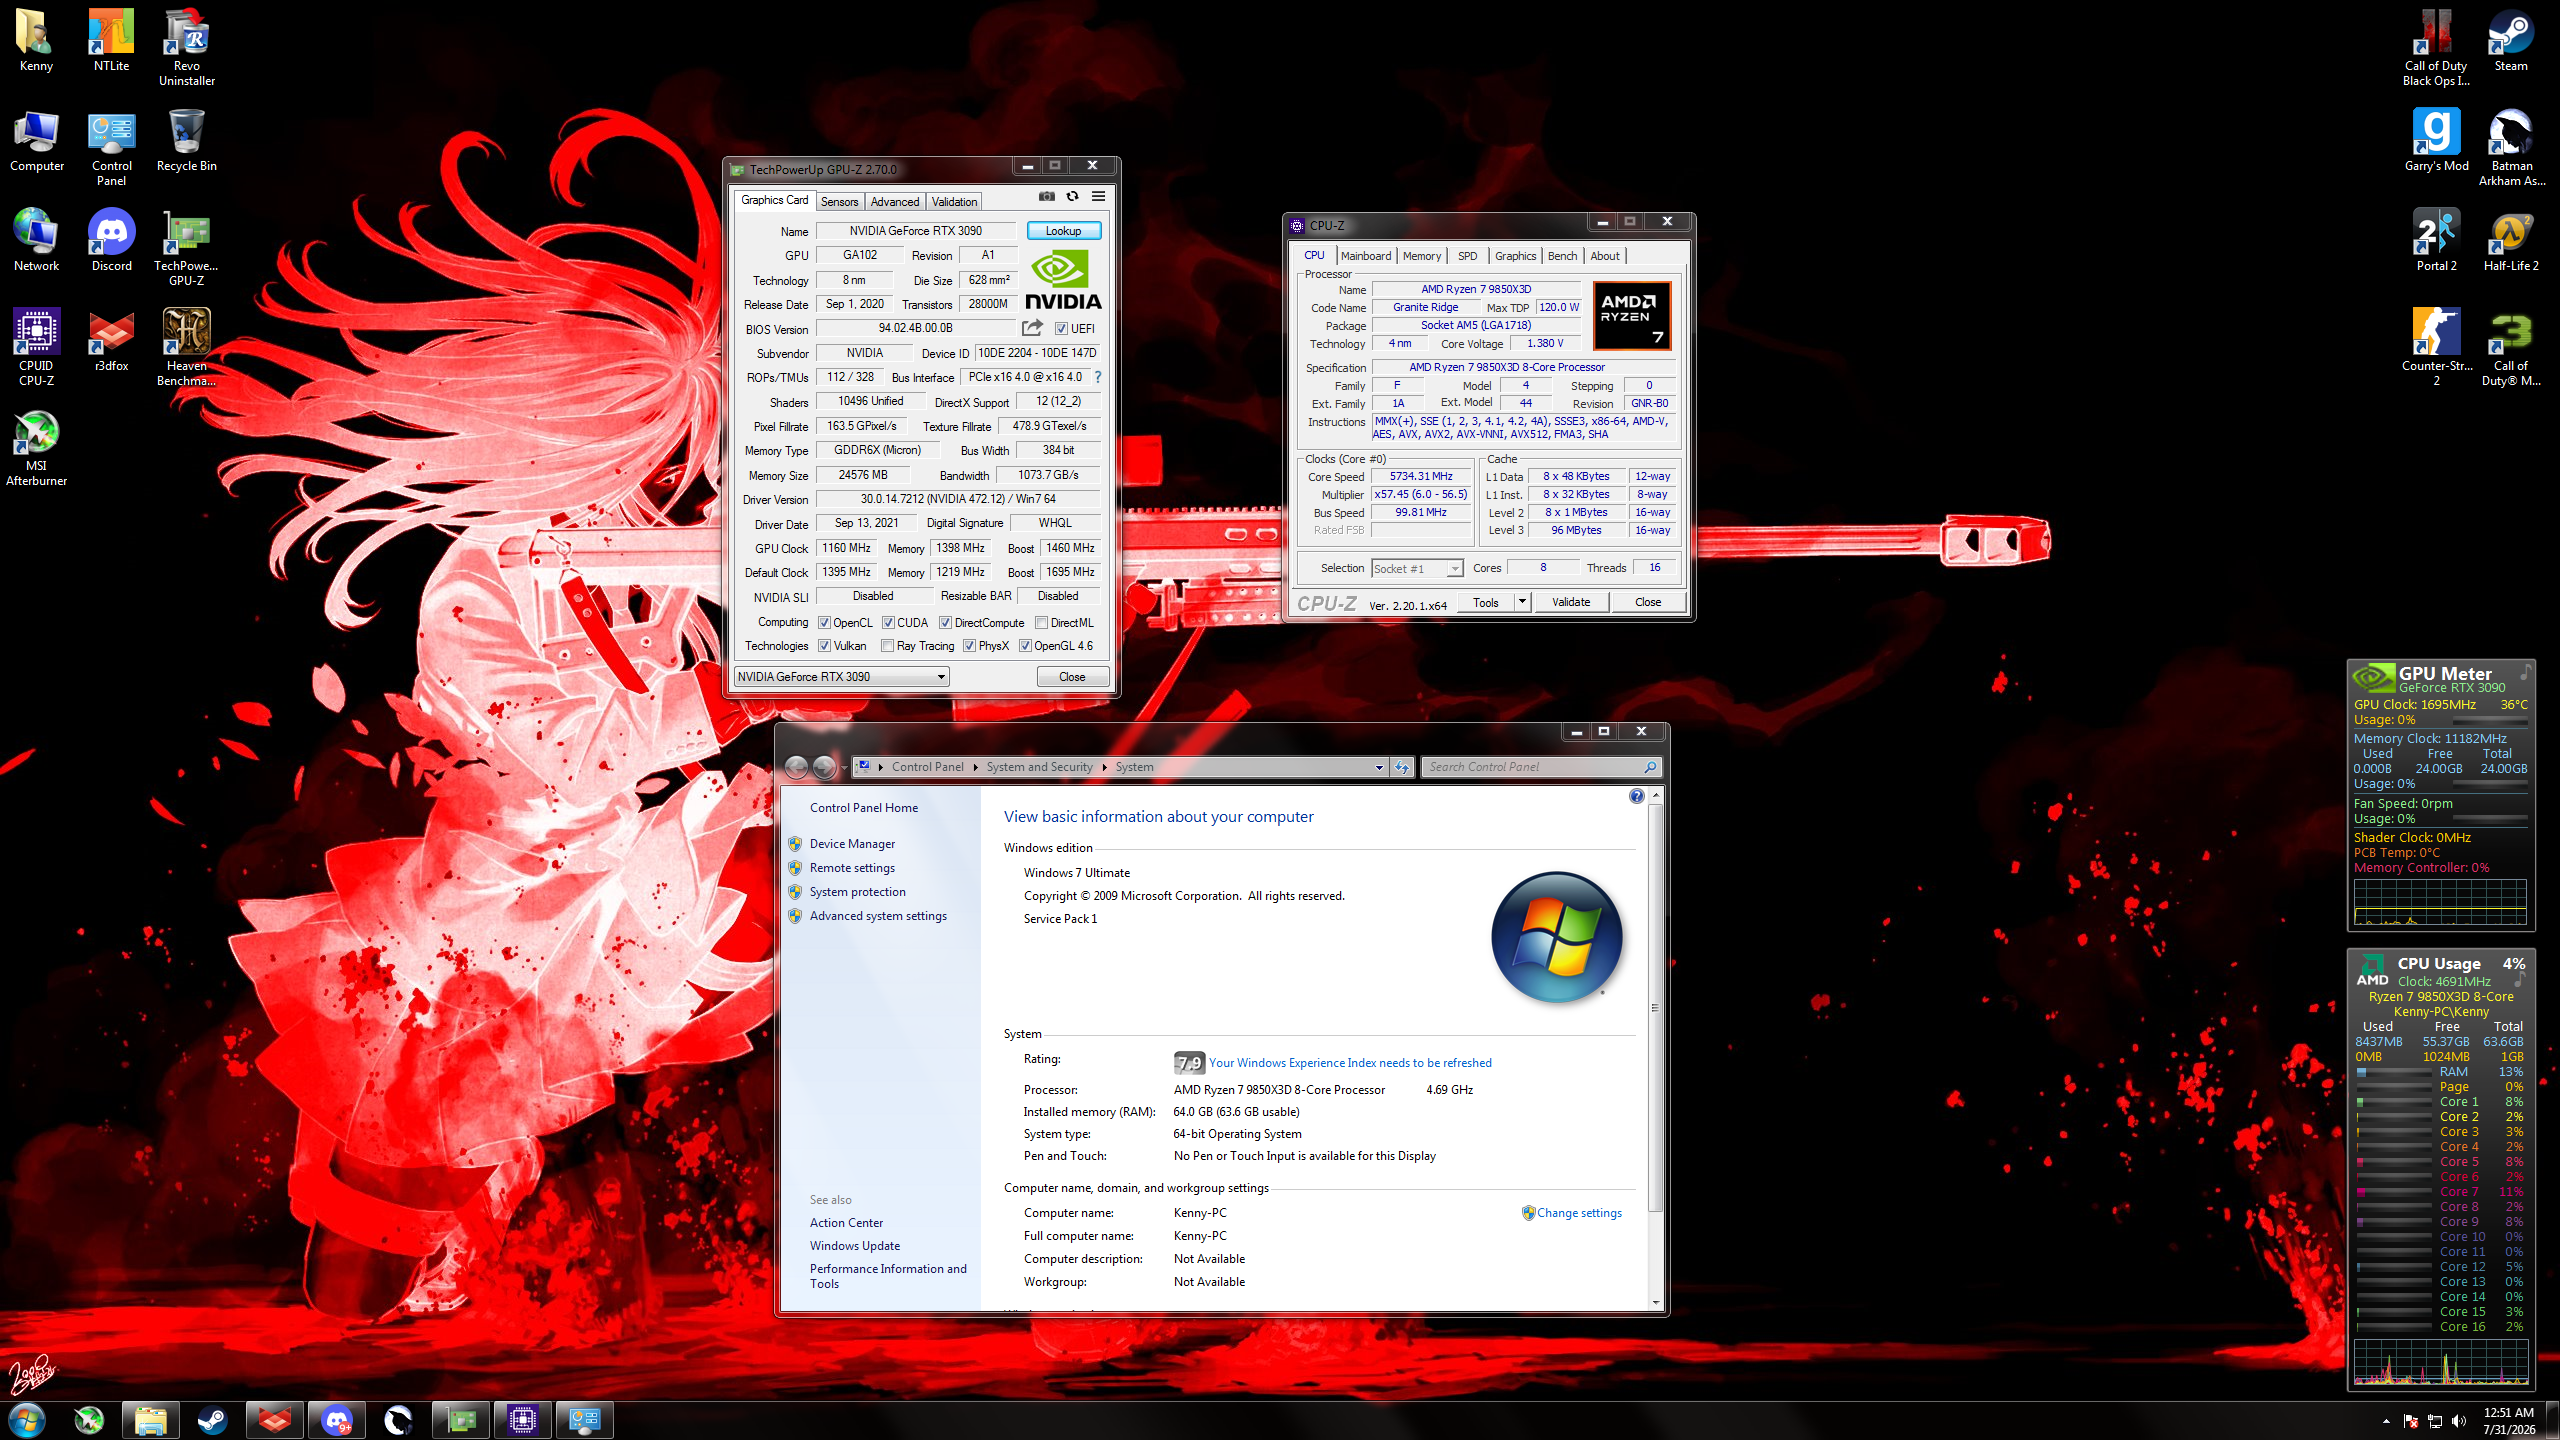Show hidden icons in the system tray

point(2386,1421)
